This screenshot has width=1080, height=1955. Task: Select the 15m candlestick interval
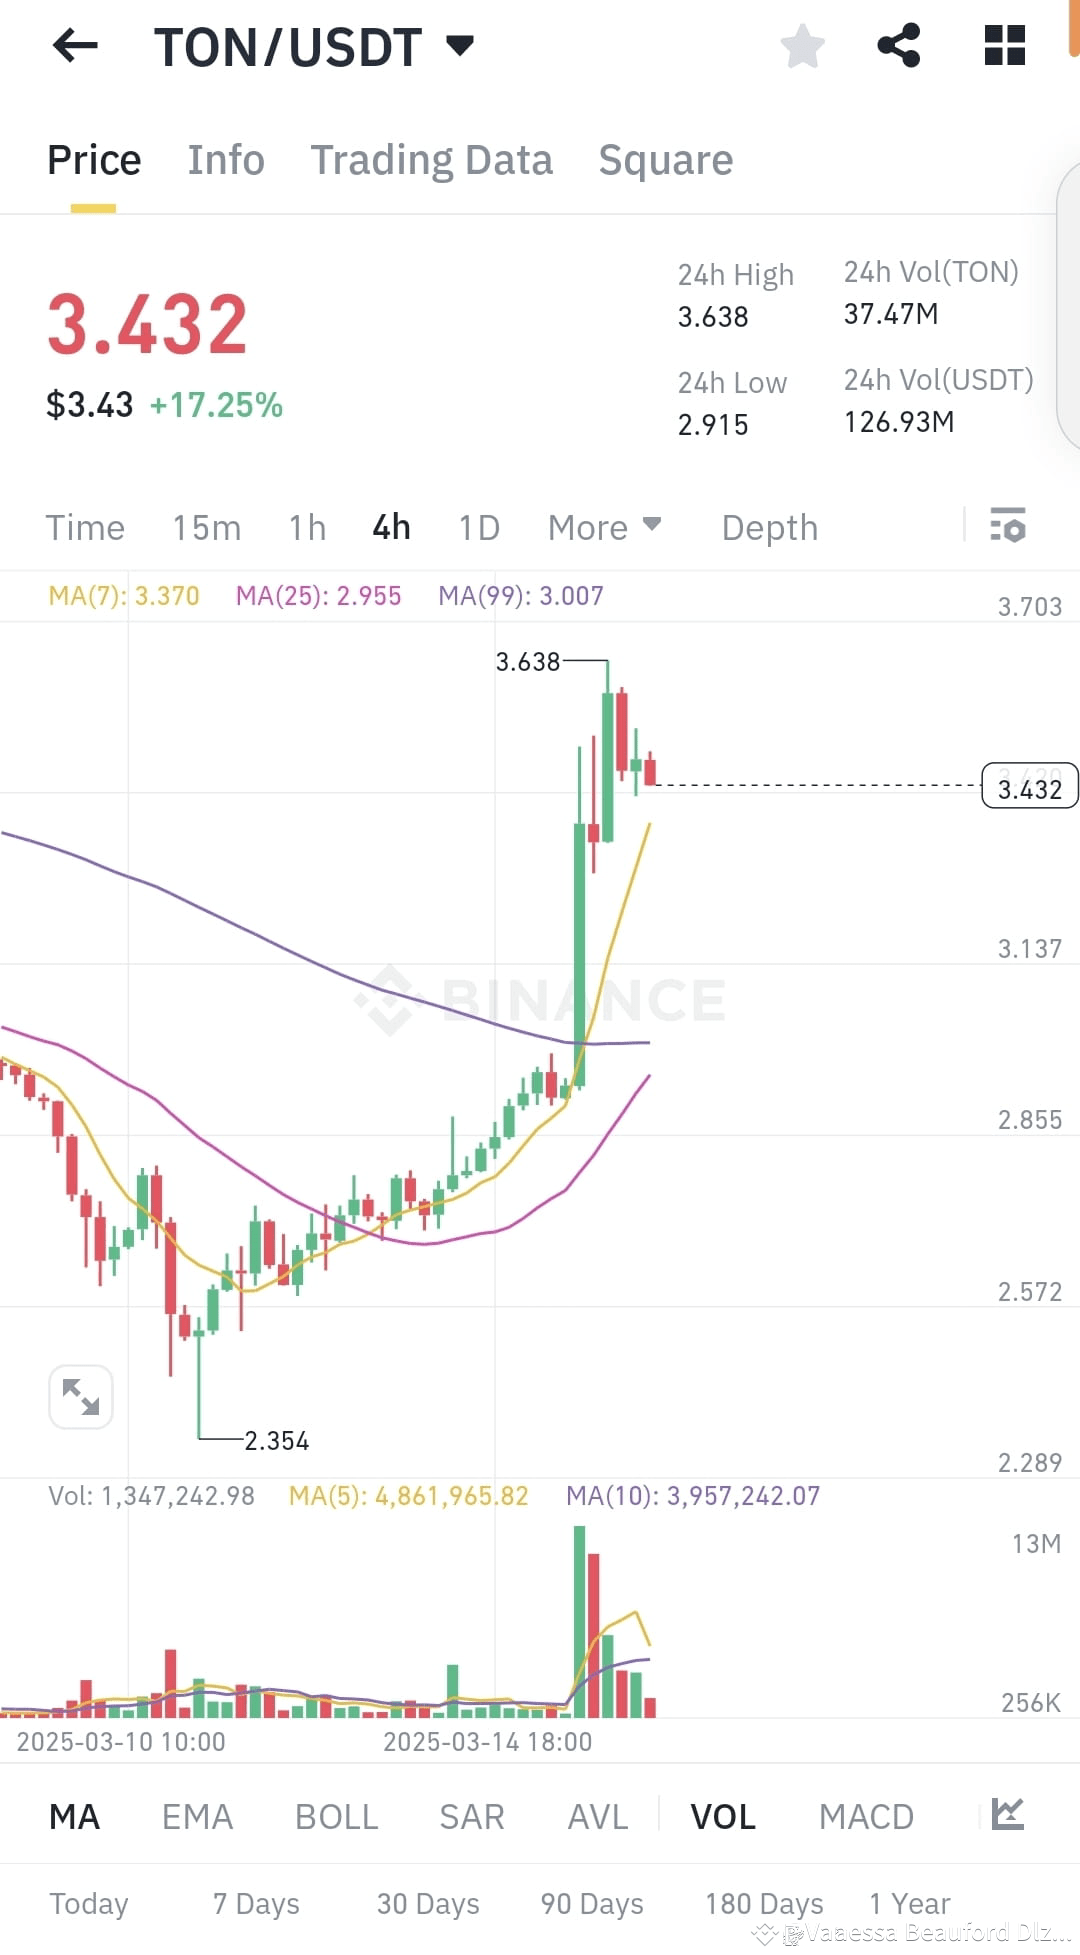(x=207, y=527)
